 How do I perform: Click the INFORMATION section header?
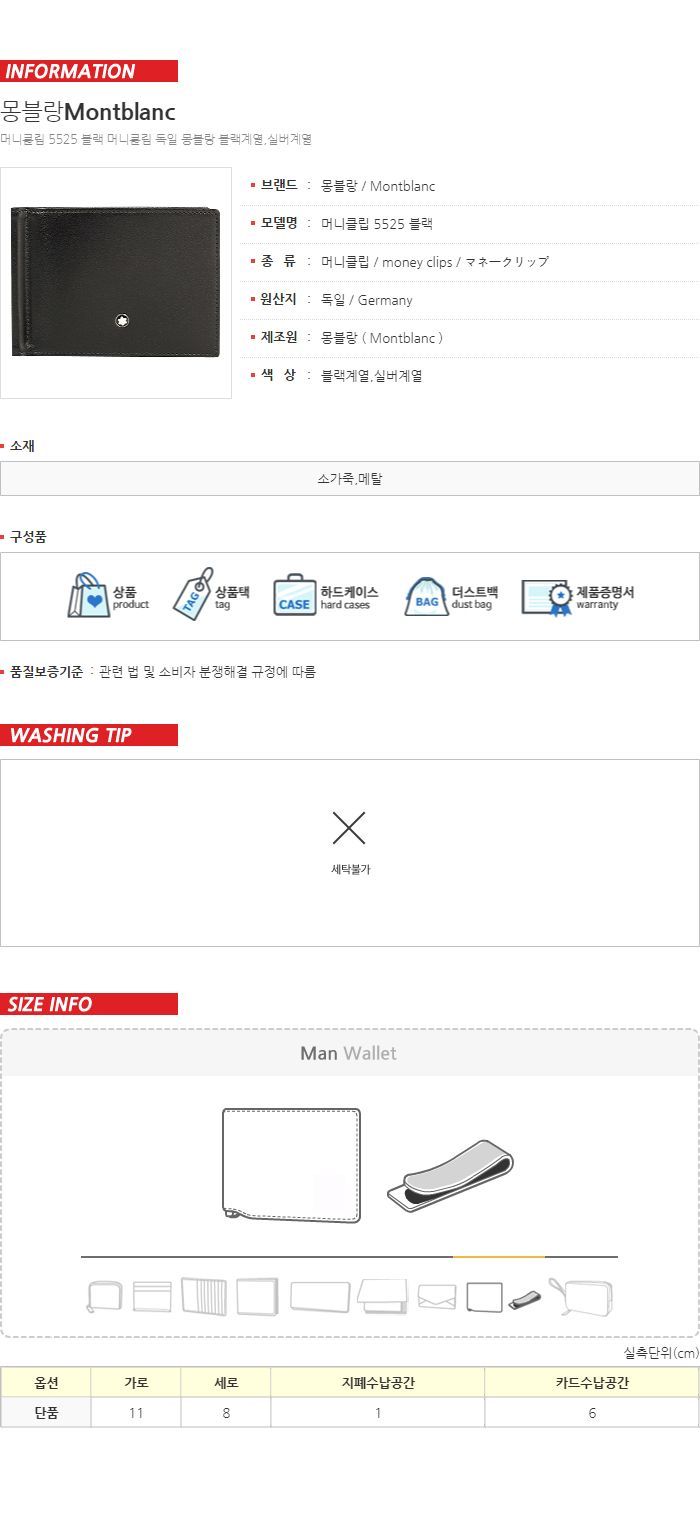(89, 71)
